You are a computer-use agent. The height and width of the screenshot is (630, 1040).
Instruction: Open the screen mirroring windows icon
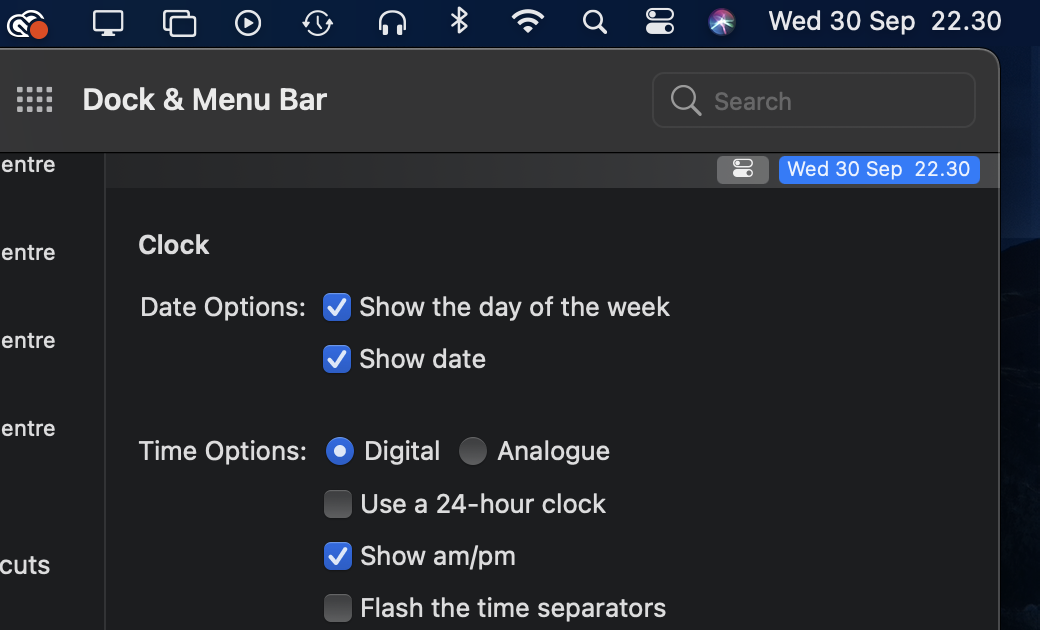click(x=179, y=23)
